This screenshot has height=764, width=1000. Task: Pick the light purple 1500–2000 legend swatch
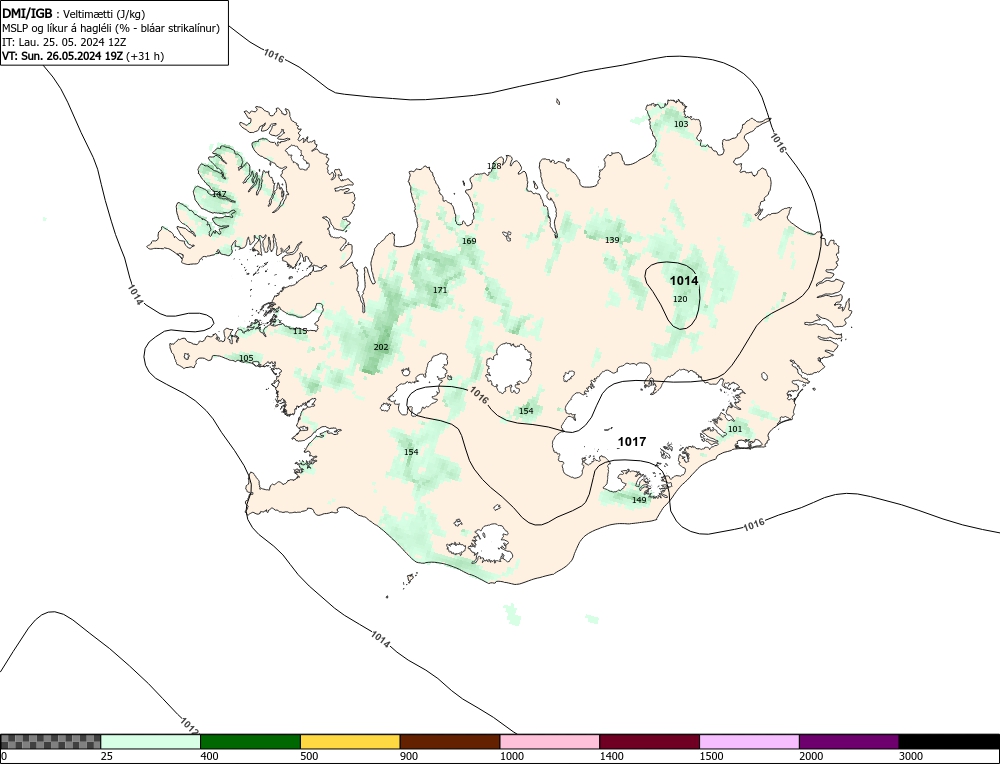749,741
